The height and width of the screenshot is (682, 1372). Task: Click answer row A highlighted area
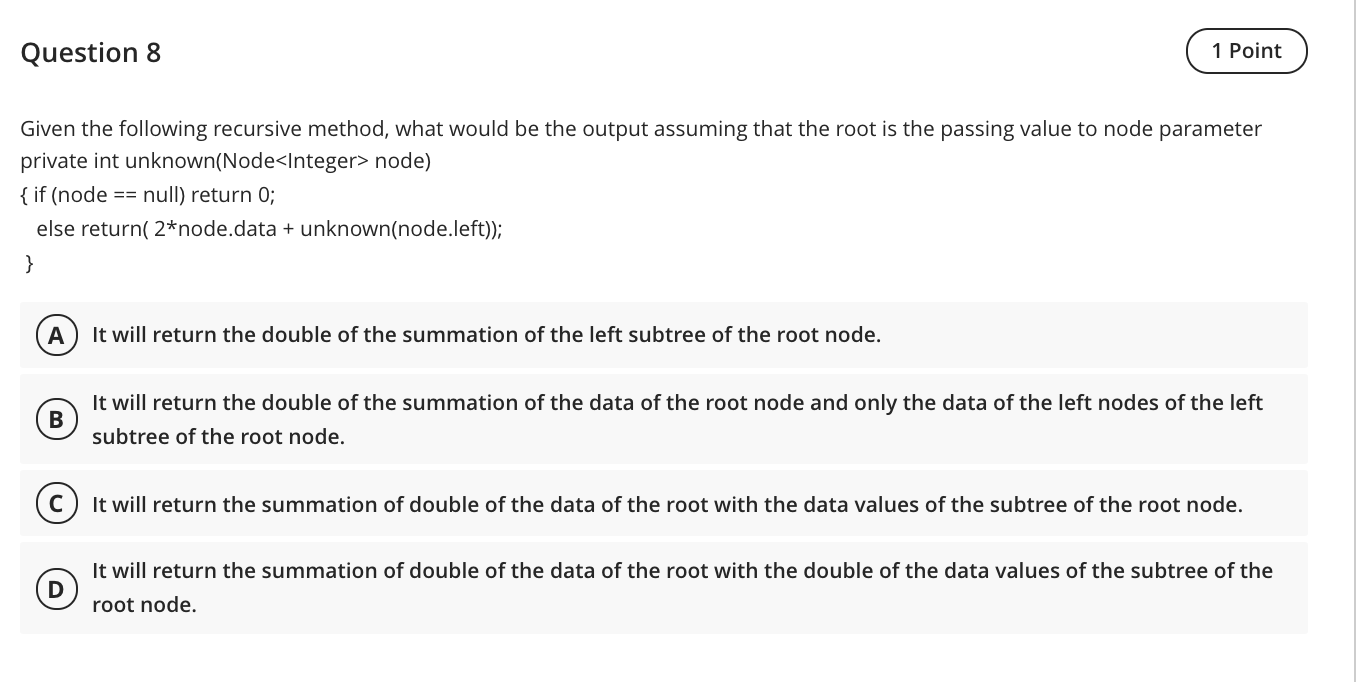point(664,335)
